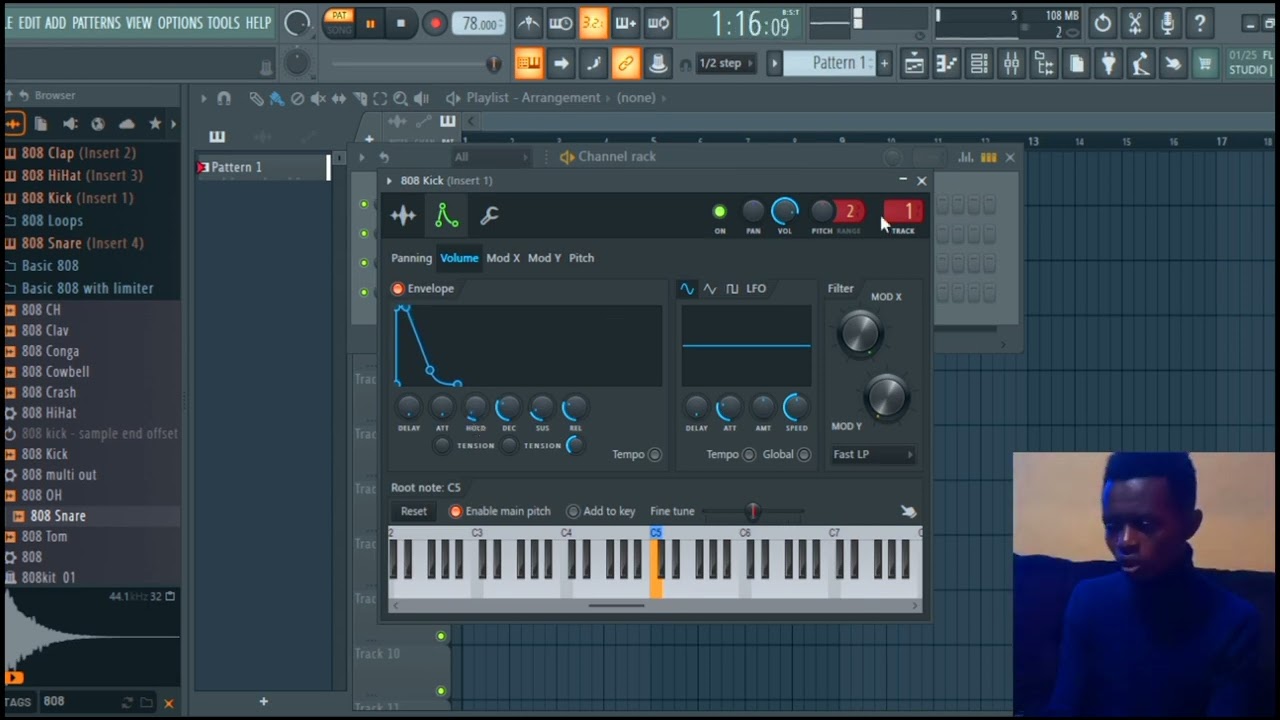Open the Playlist - Arrangement breadcrumb
This screenshot has width=1280, height=720.
pos(533,98)
